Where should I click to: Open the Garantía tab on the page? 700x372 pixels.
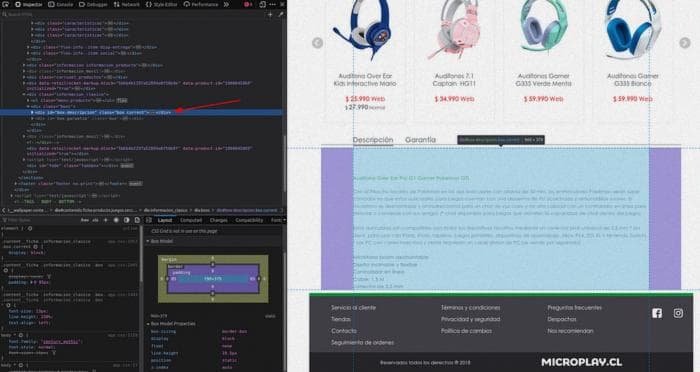[420, 140]
